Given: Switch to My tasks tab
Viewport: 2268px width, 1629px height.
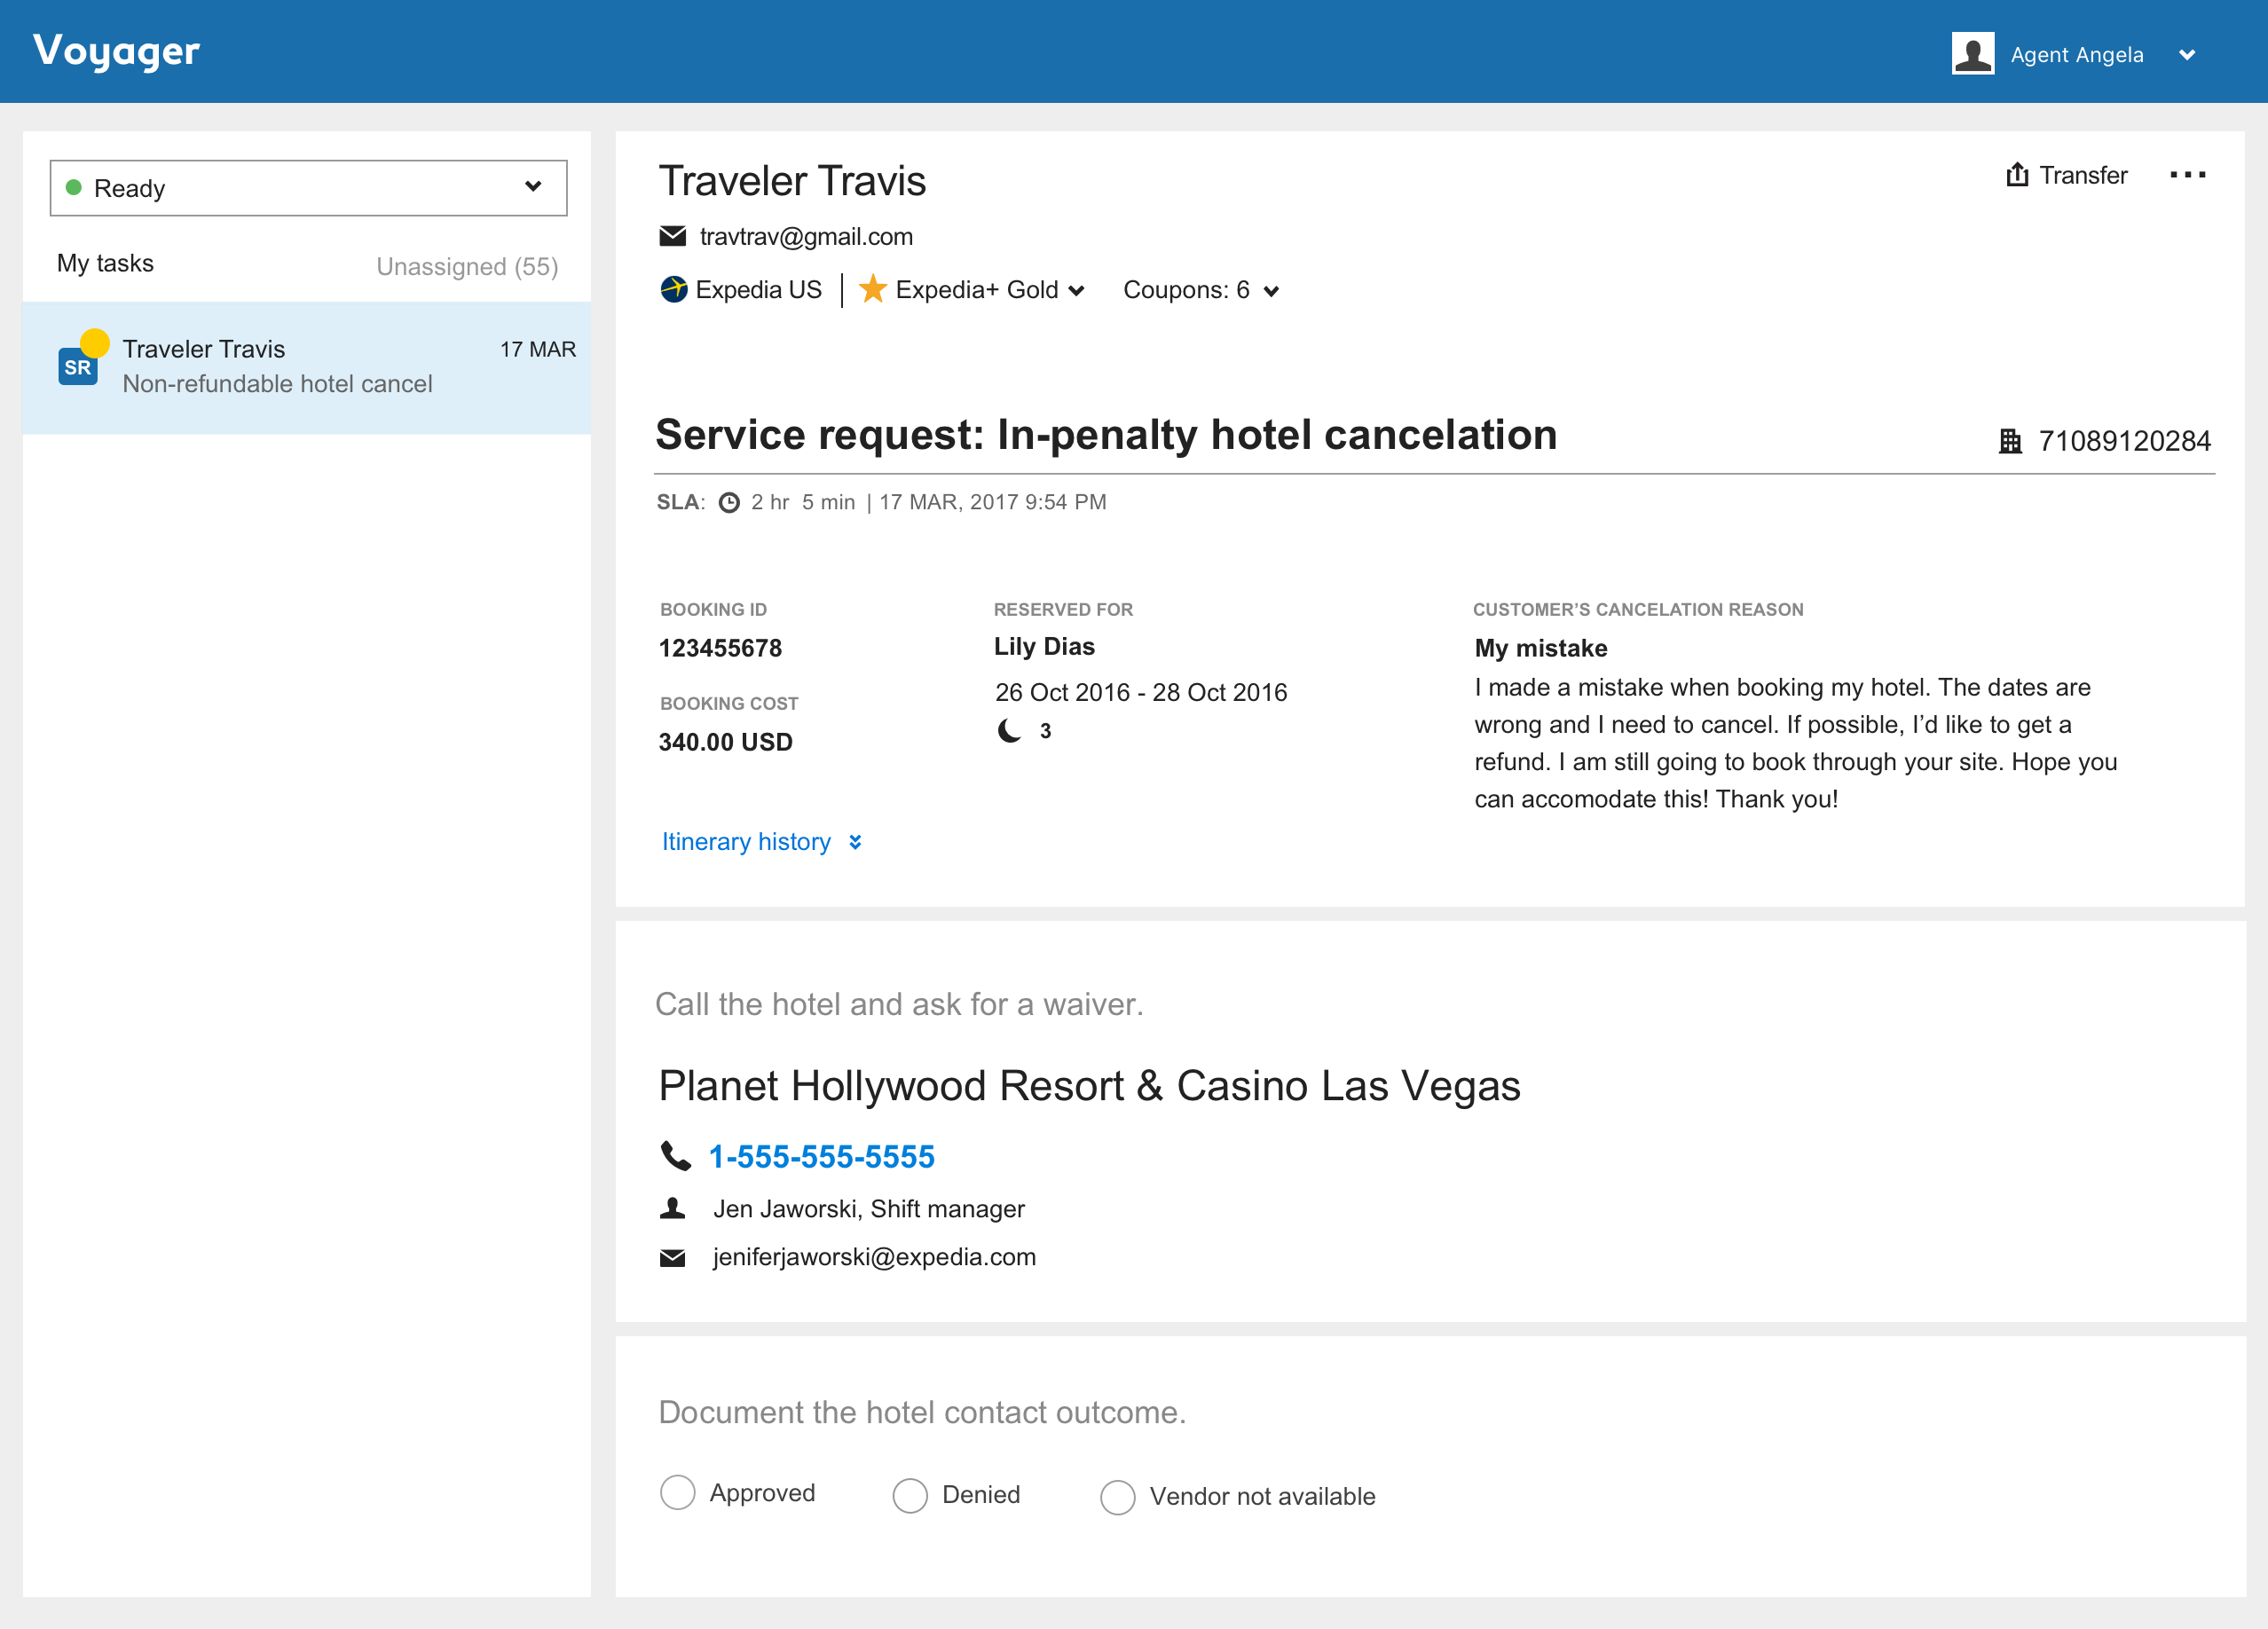Looking at the screenshot, I should (105, 263).
